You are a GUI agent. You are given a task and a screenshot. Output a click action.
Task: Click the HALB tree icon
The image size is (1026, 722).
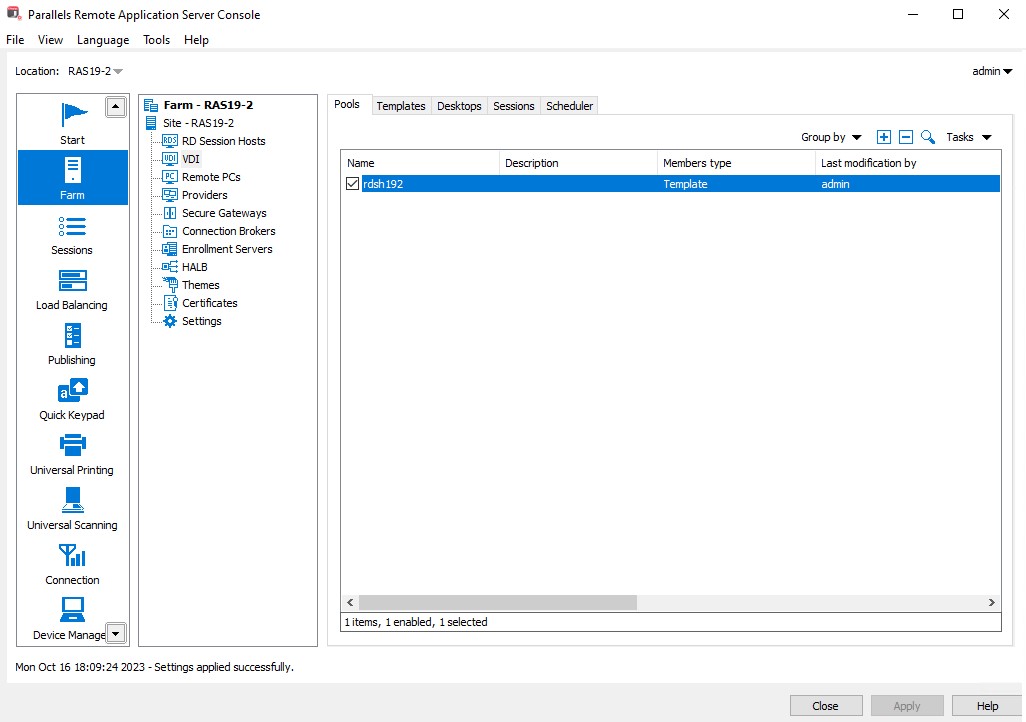(169, 266)
